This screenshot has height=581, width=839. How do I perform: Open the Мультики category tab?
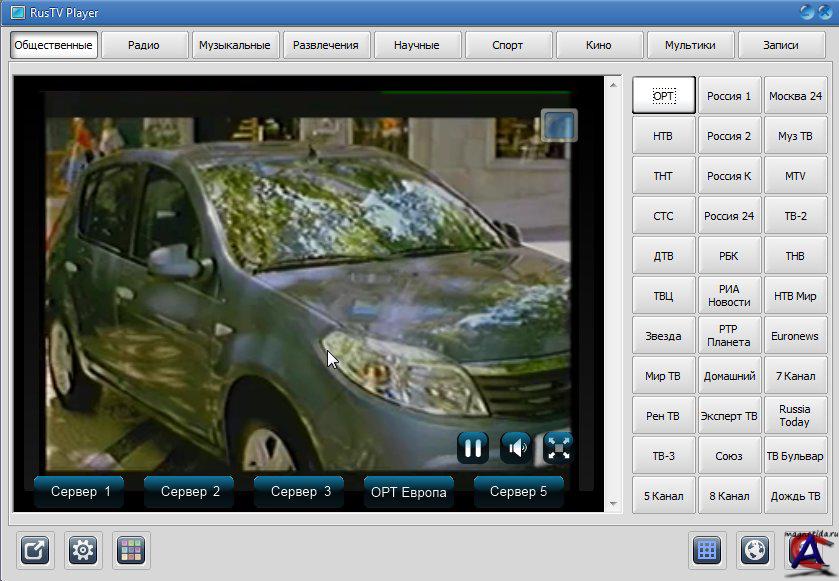(690, 45)
